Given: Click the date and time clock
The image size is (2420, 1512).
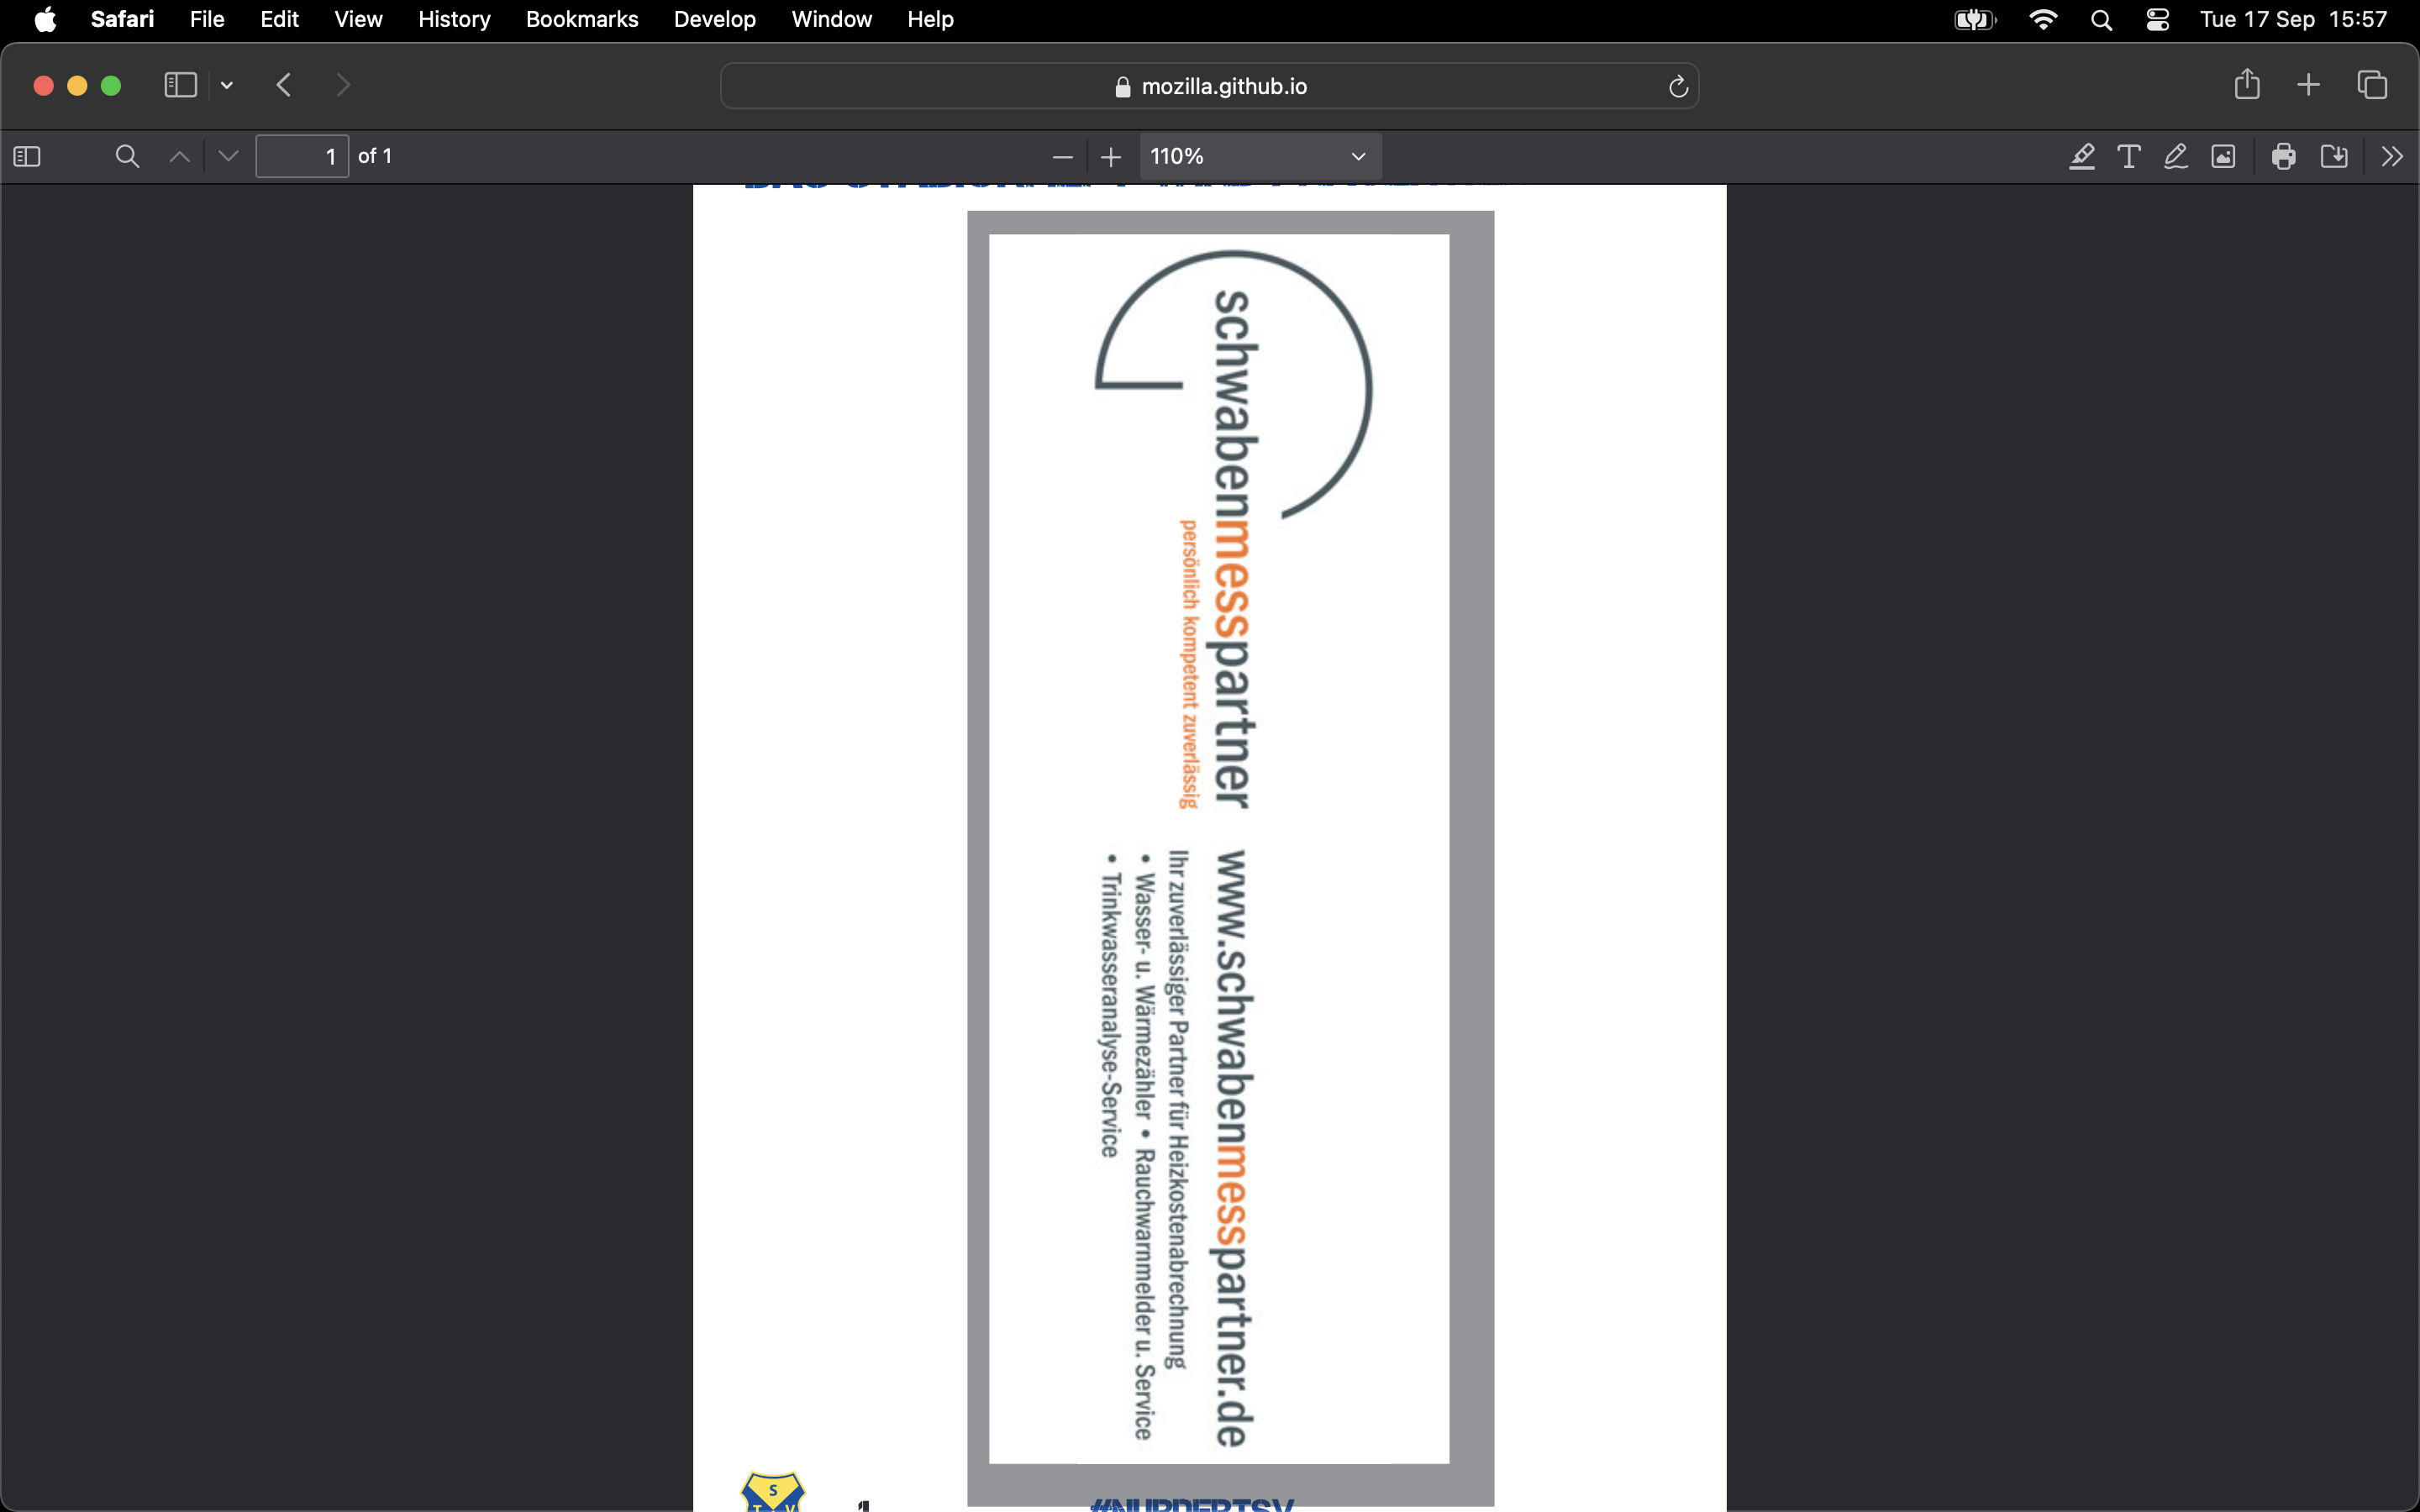Looking at the screenshot, I should [x=2293, y=19].
